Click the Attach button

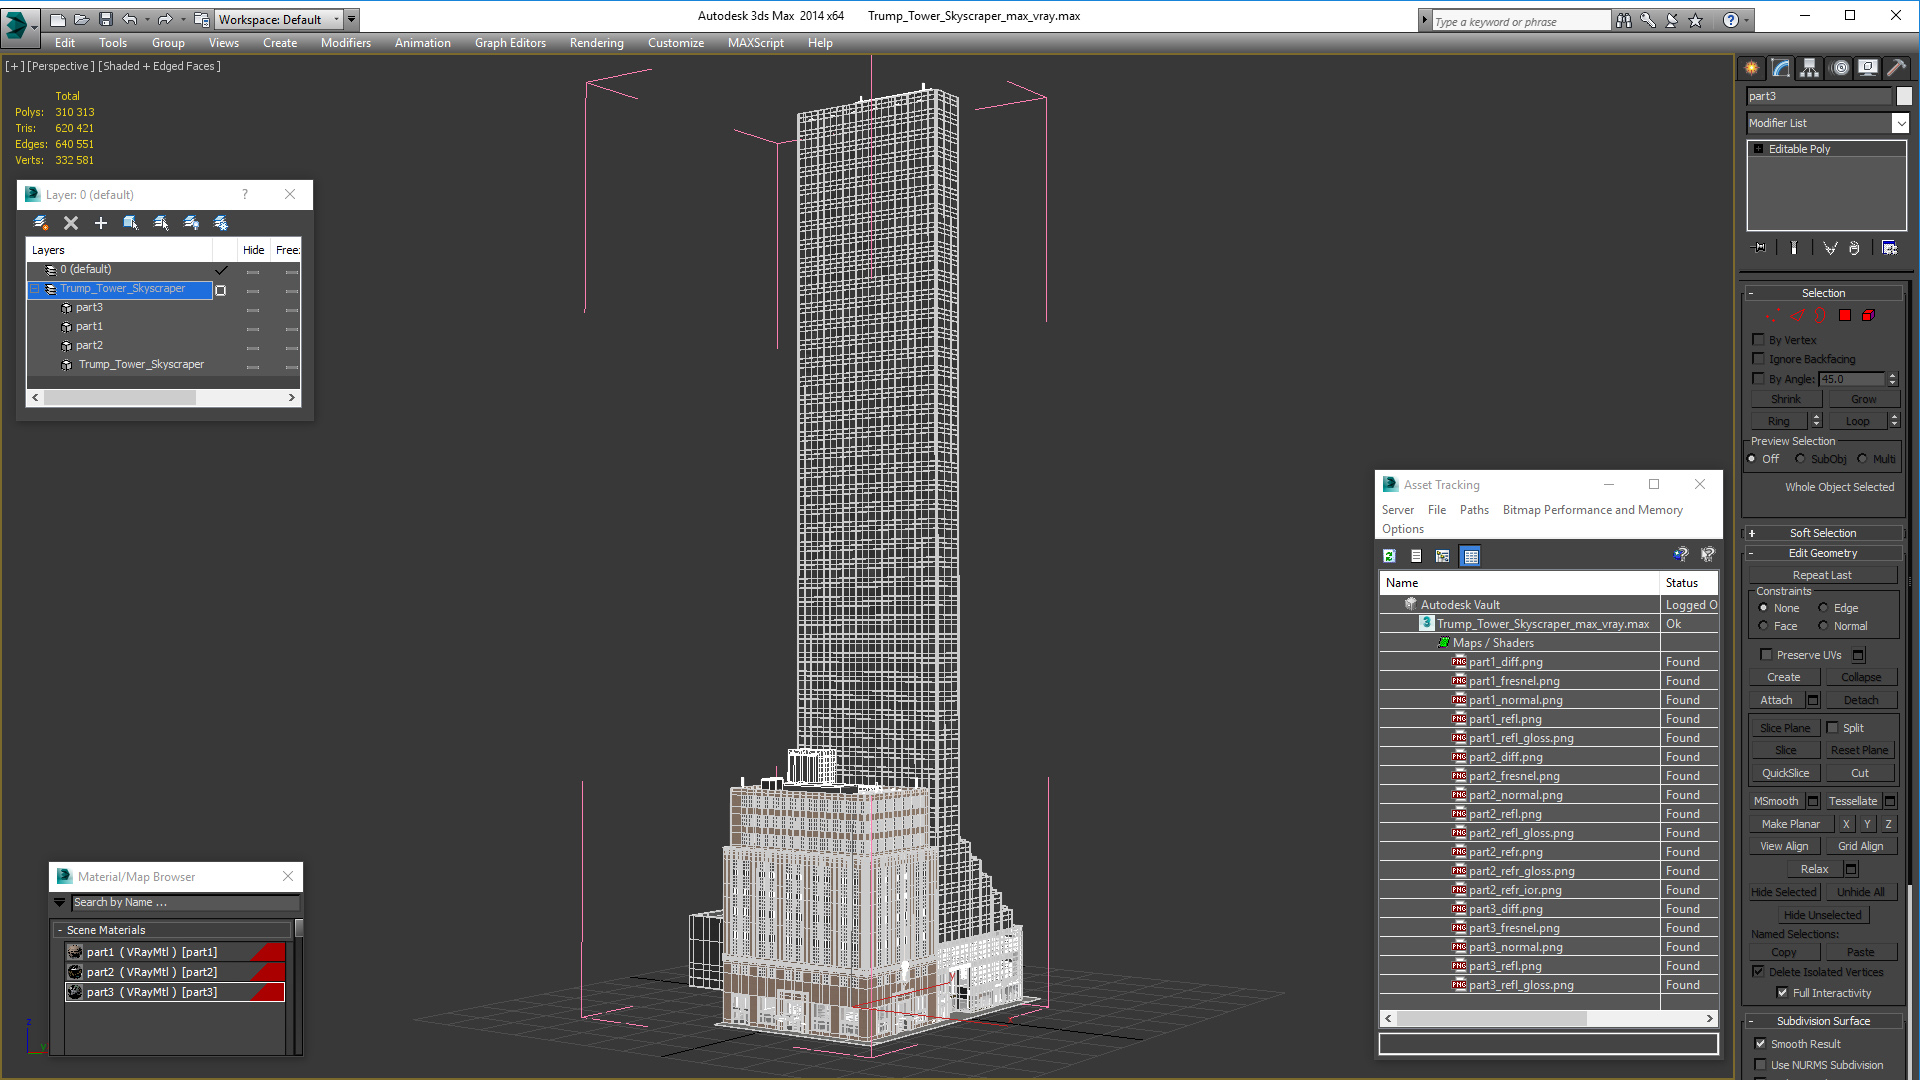(1776, 700)
